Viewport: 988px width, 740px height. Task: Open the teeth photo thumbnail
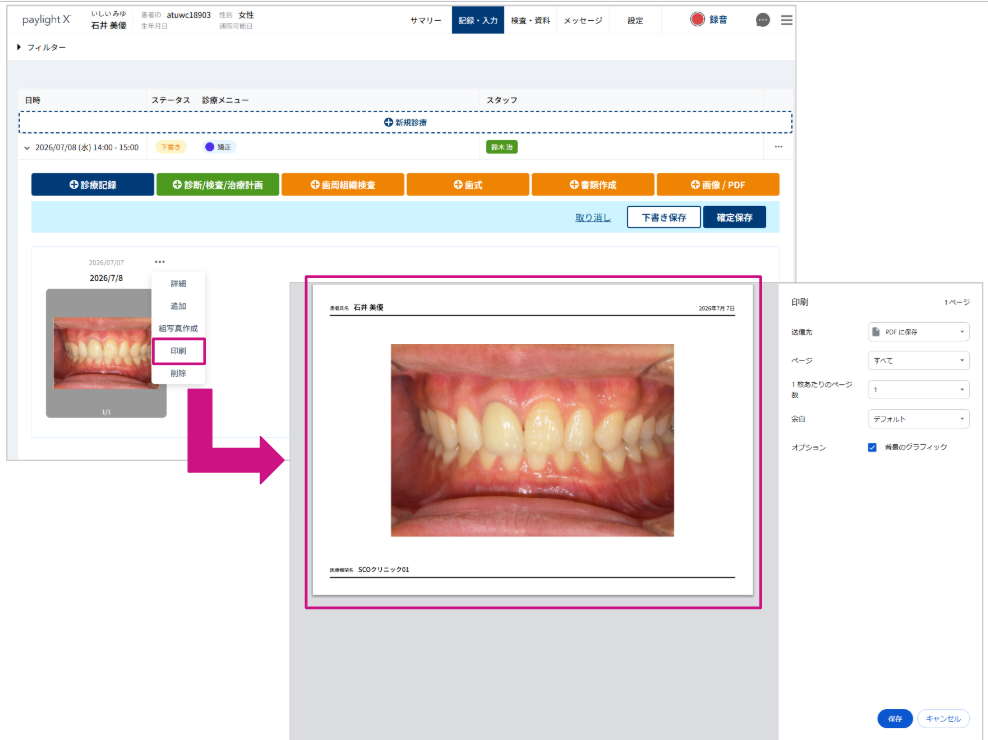pyautogui.click(x=106, y=353)
